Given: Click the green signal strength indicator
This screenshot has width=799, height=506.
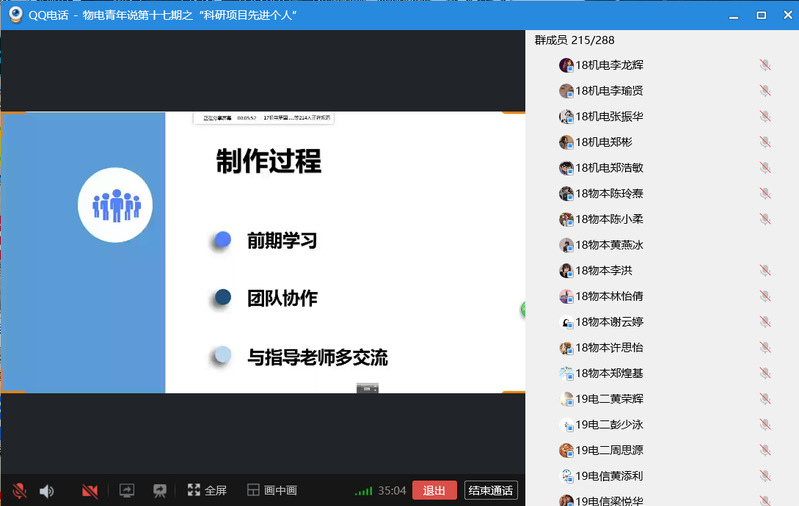Looking at the screenshot, I should pos(364,491).
